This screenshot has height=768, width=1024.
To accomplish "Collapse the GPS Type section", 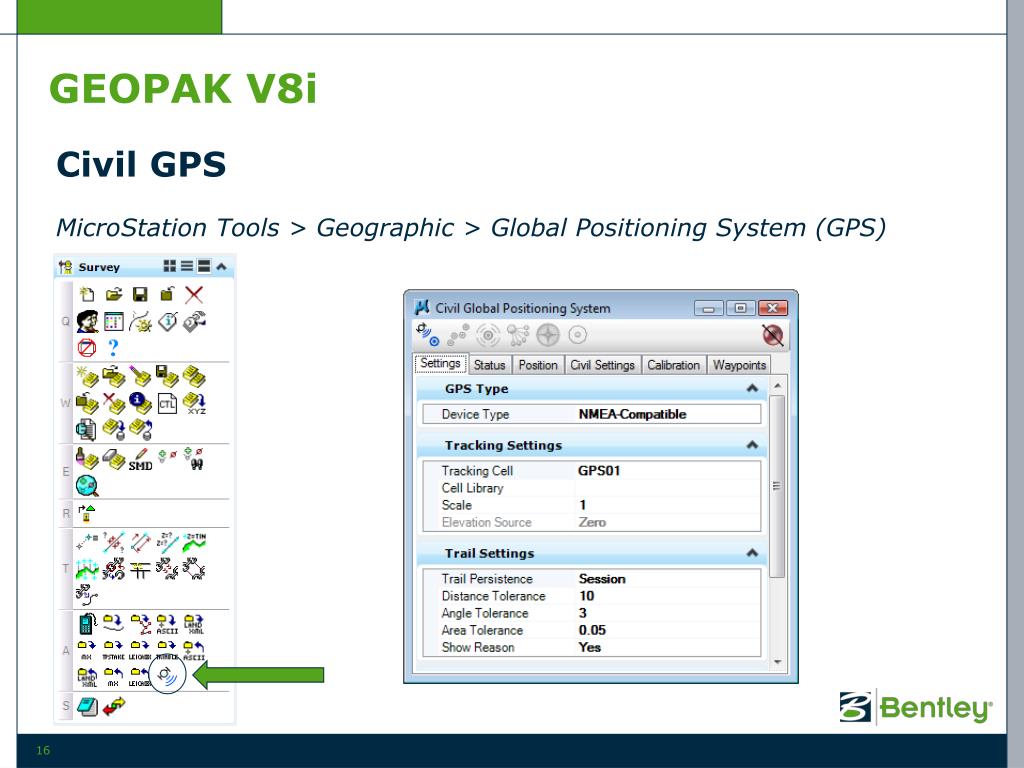I will click(752, 389).
